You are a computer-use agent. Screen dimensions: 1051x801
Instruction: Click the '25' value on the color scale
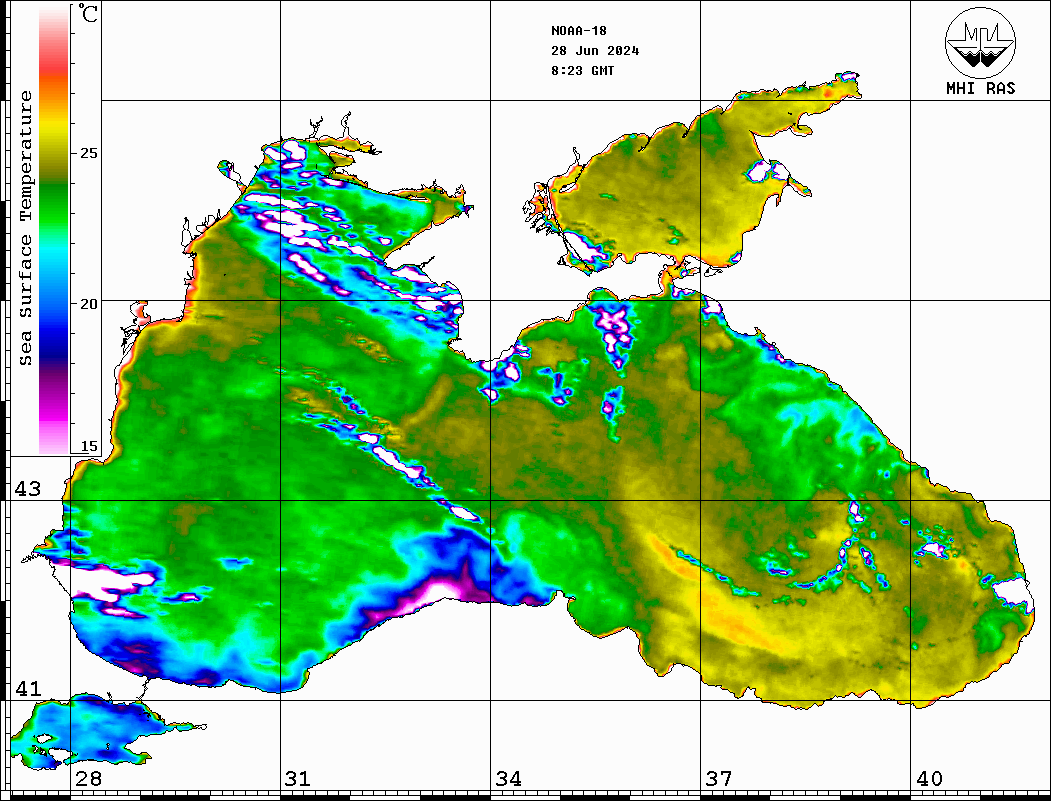[88, 153]
